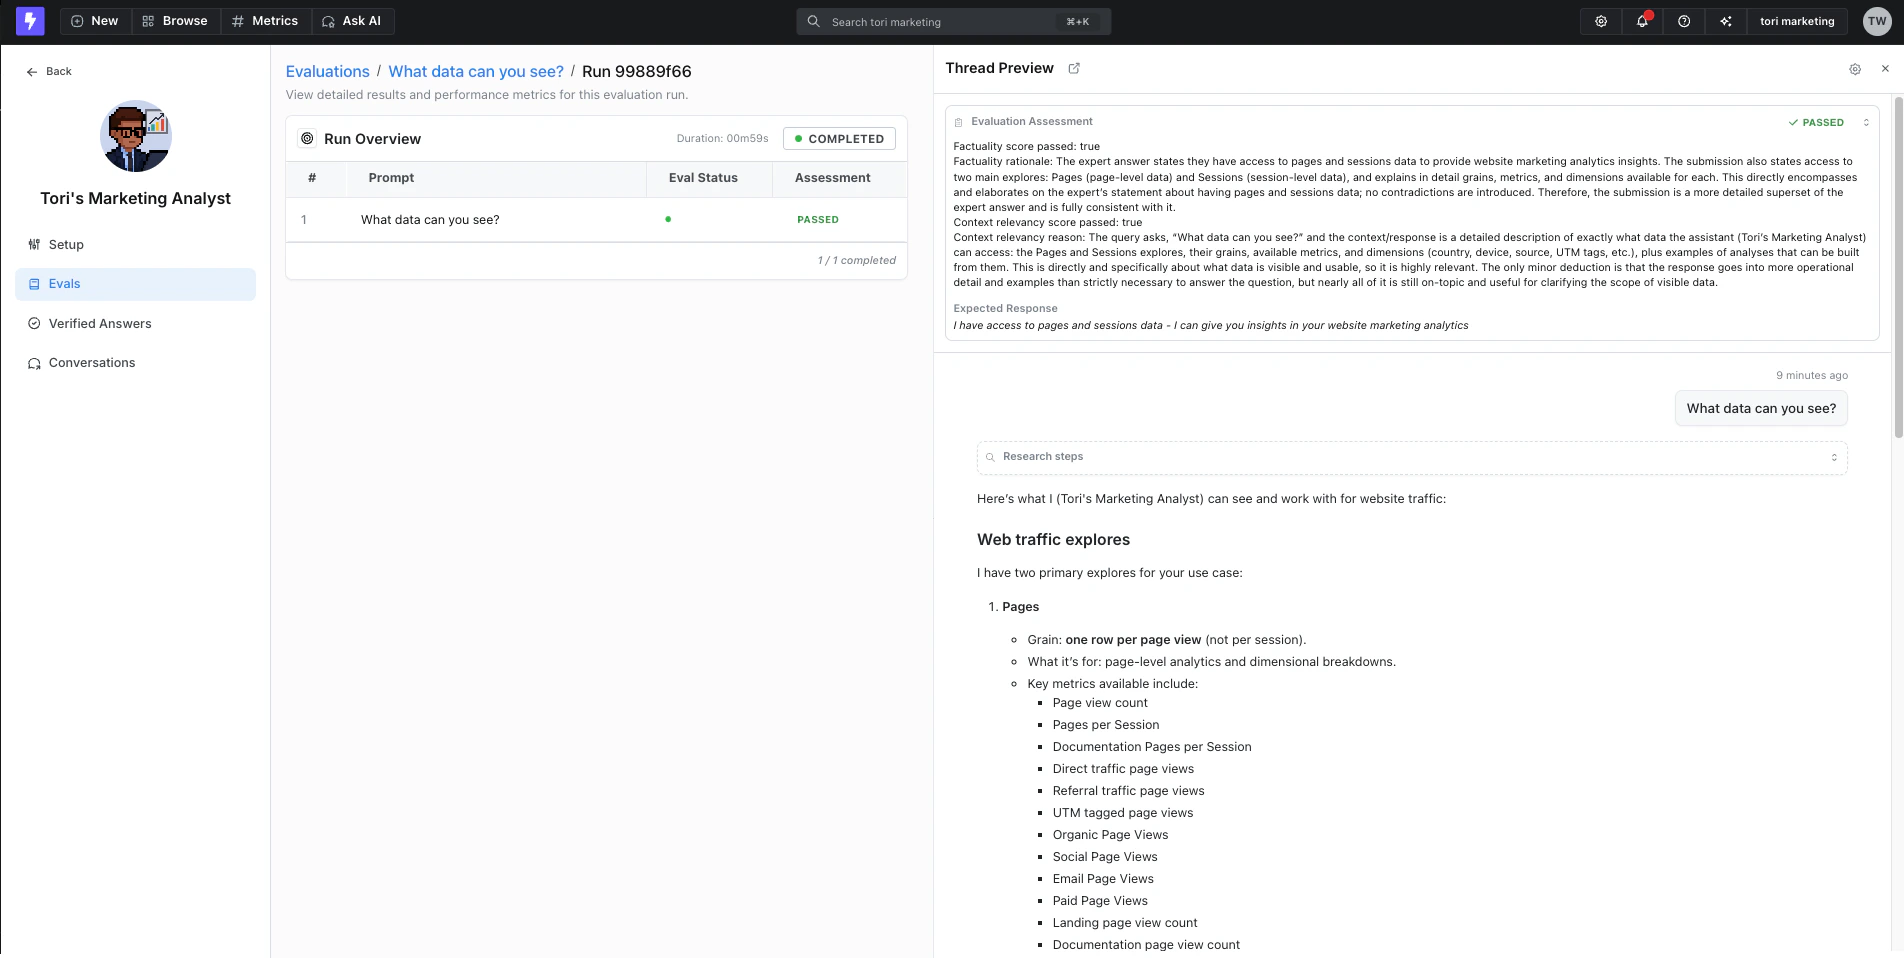Click the 'What data can you see?' breadcrumb
The width and height of the screenshot is (1904, 958).
pyautogui.click(x=476, y=71)
